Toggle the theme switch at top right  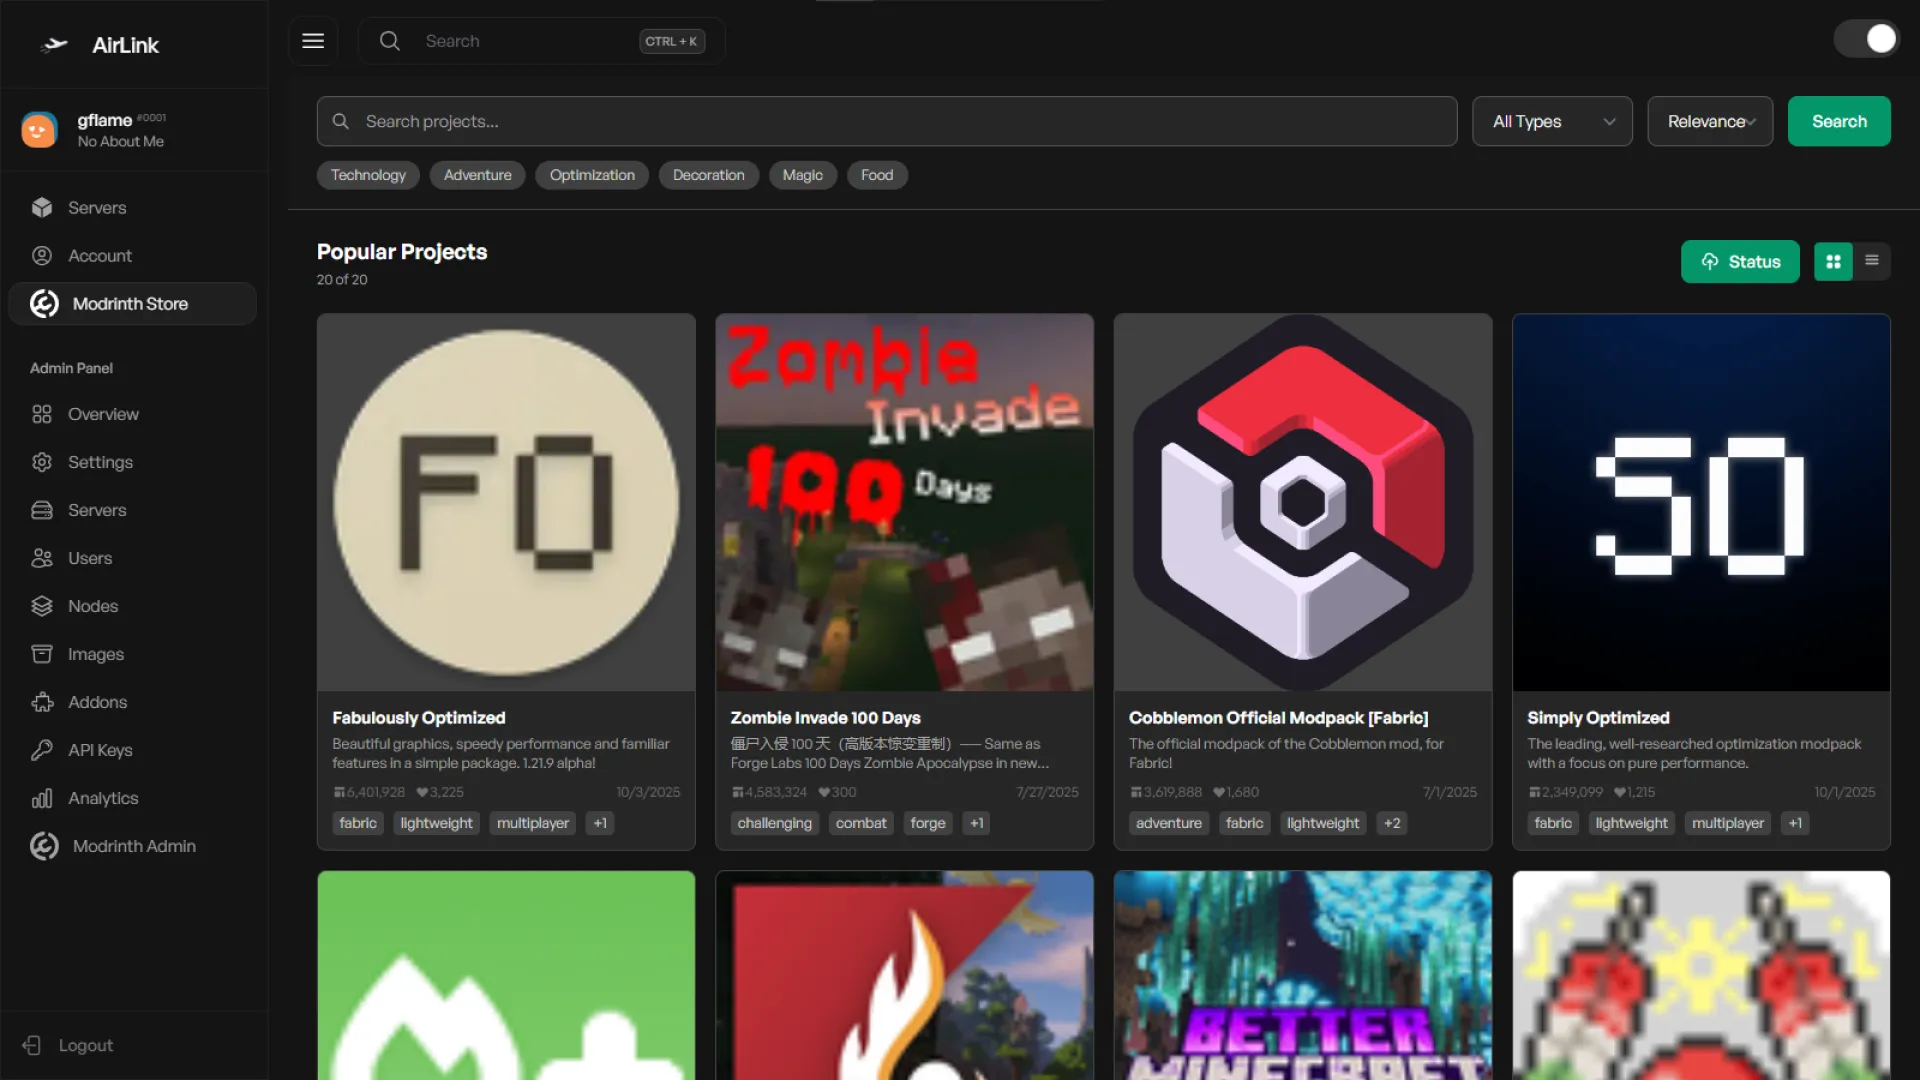1866,39
